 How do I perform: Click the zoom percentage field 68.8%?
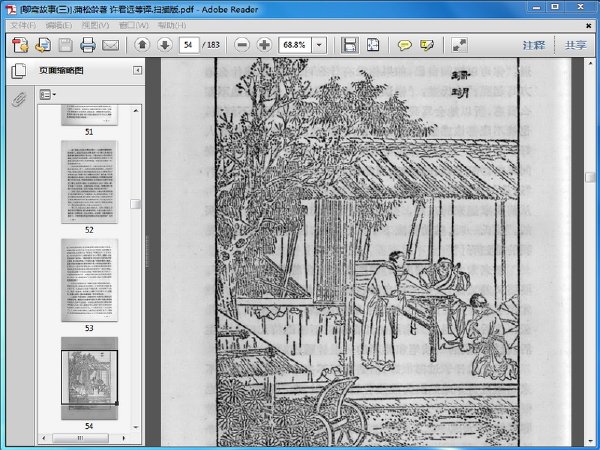click(x=295, y=45)
